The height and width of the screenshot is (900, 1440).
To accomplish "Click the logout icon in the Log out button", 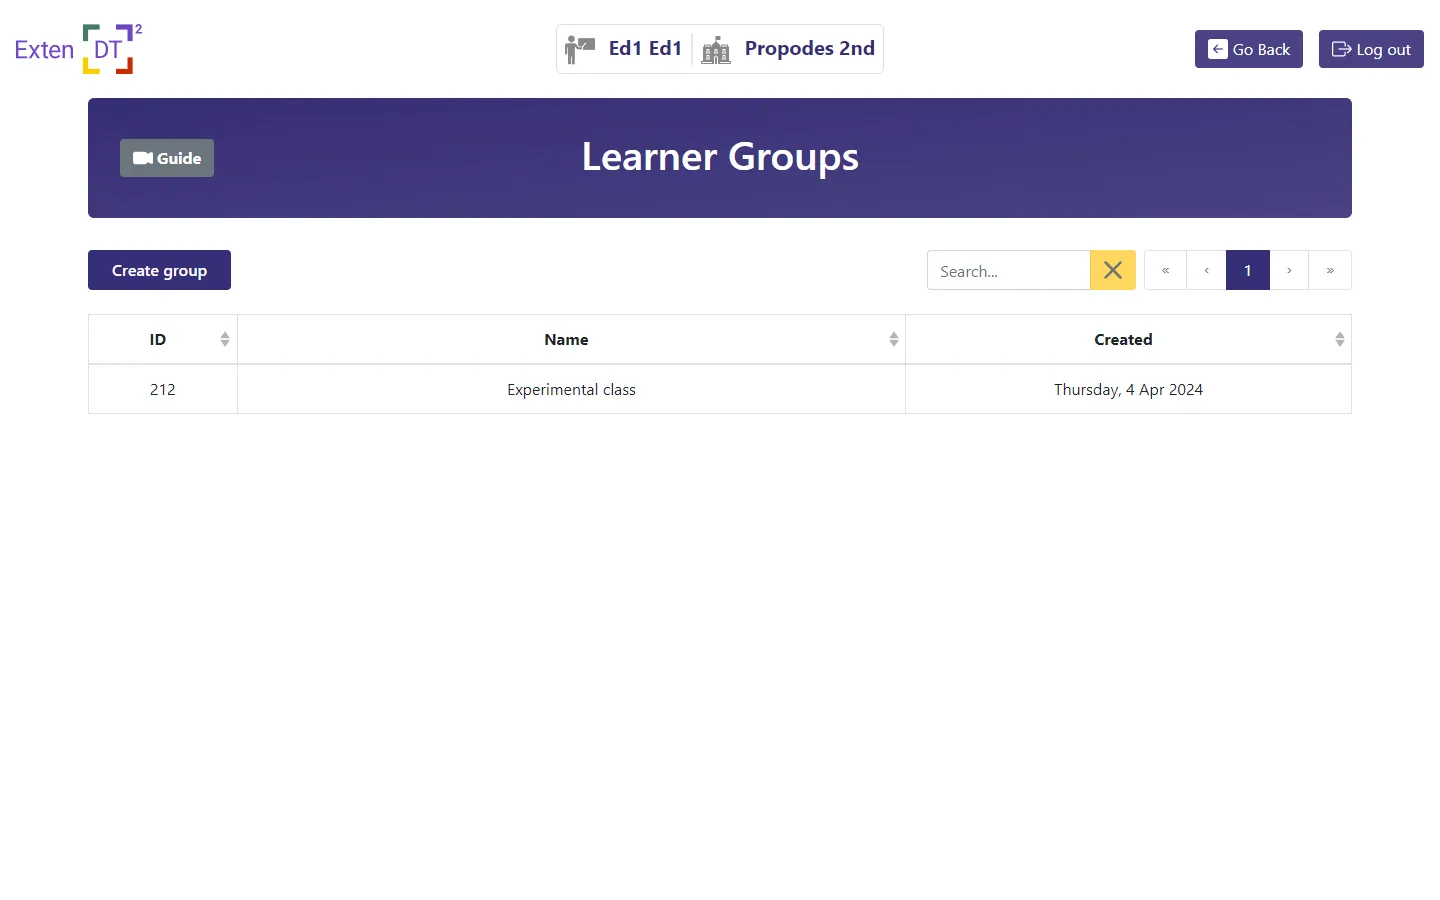I will click(x=1341, y=48).
